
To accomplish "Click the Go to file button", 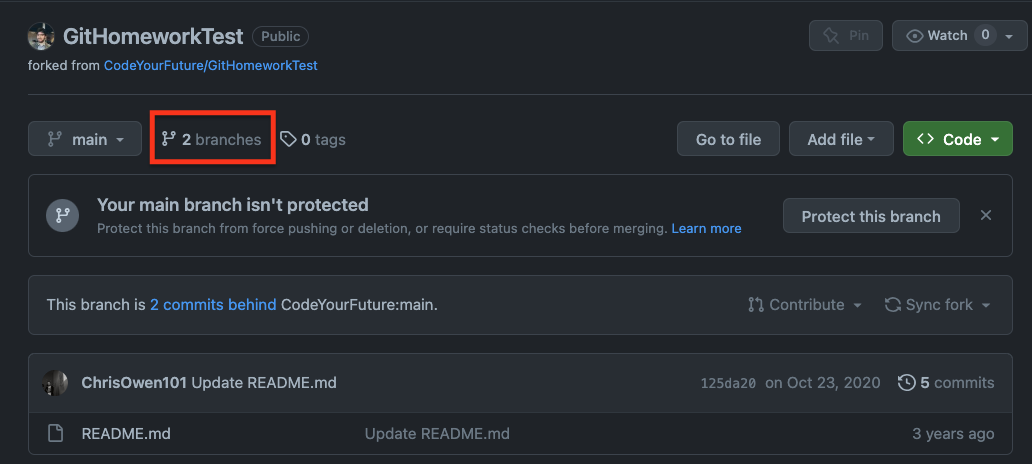I will (x=728, y=140).
